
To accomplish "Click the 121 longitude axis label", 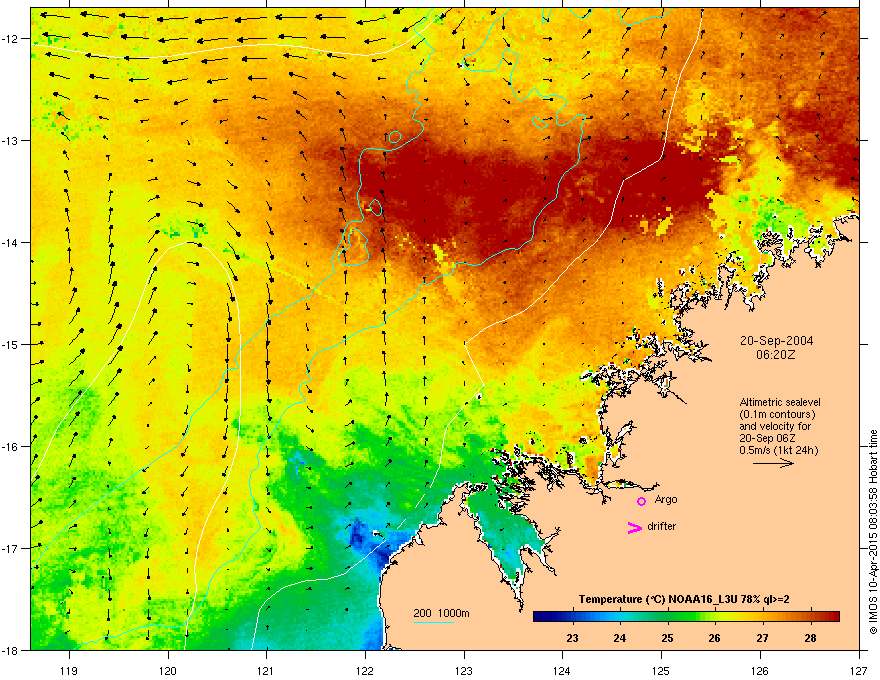I will coord(266,670).
